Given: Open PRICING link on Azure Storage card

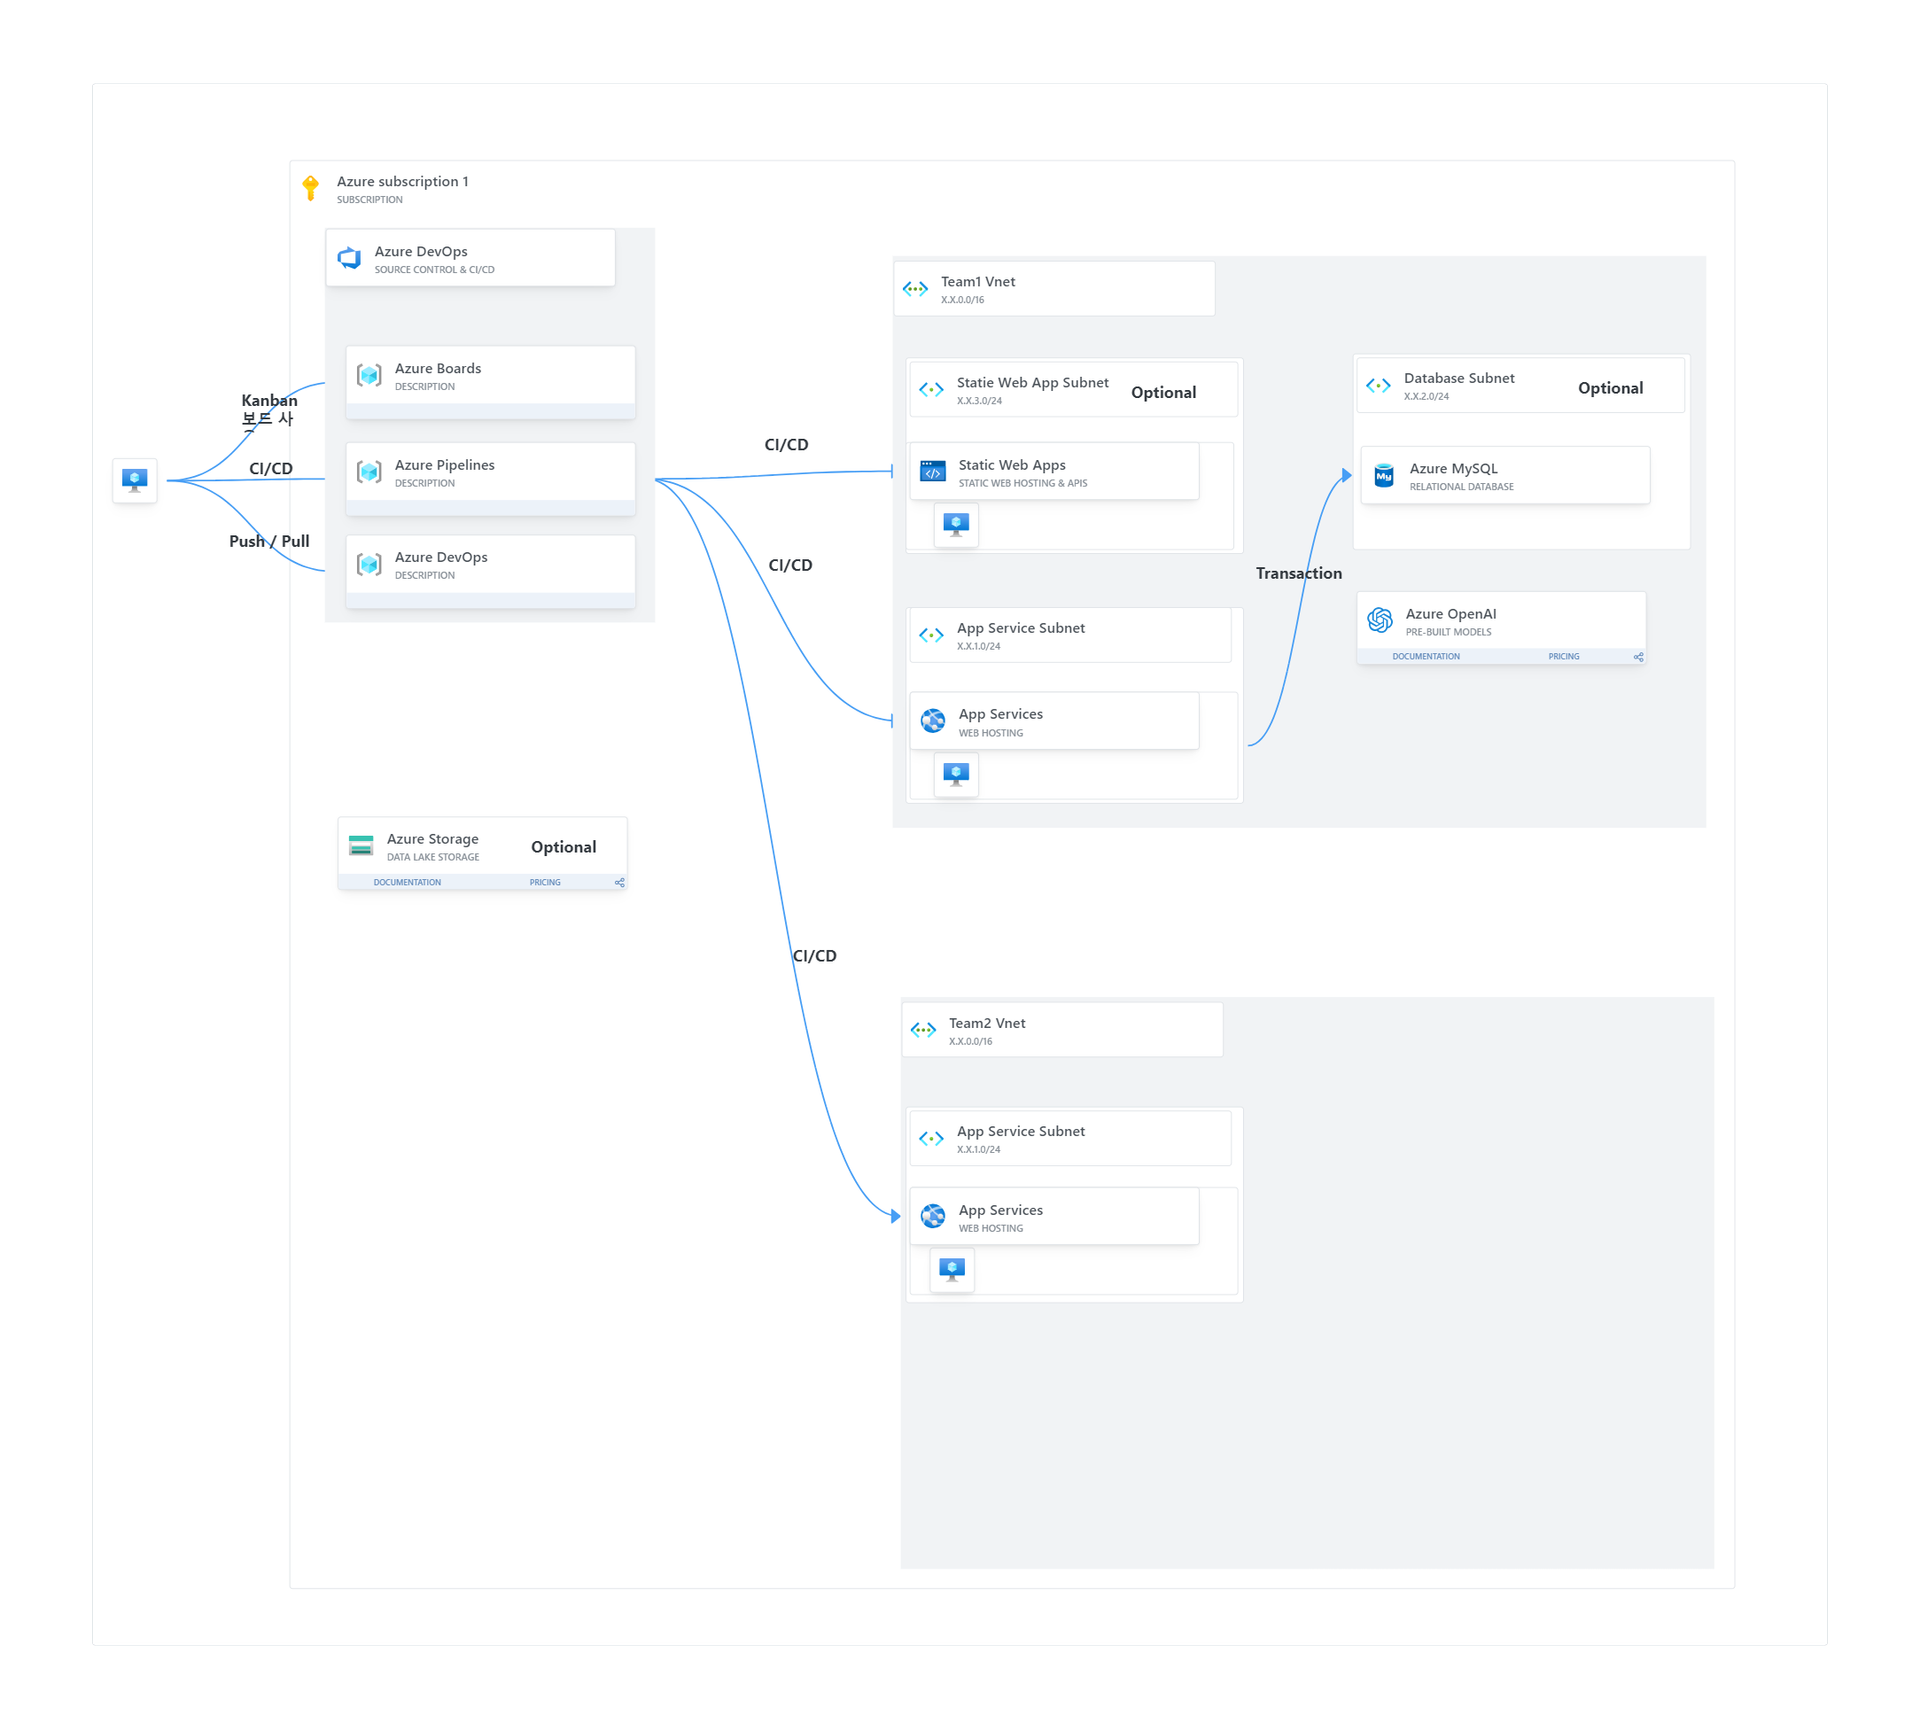Looking at the screenshot, I should pyautogui.click(x=546, y=883).
